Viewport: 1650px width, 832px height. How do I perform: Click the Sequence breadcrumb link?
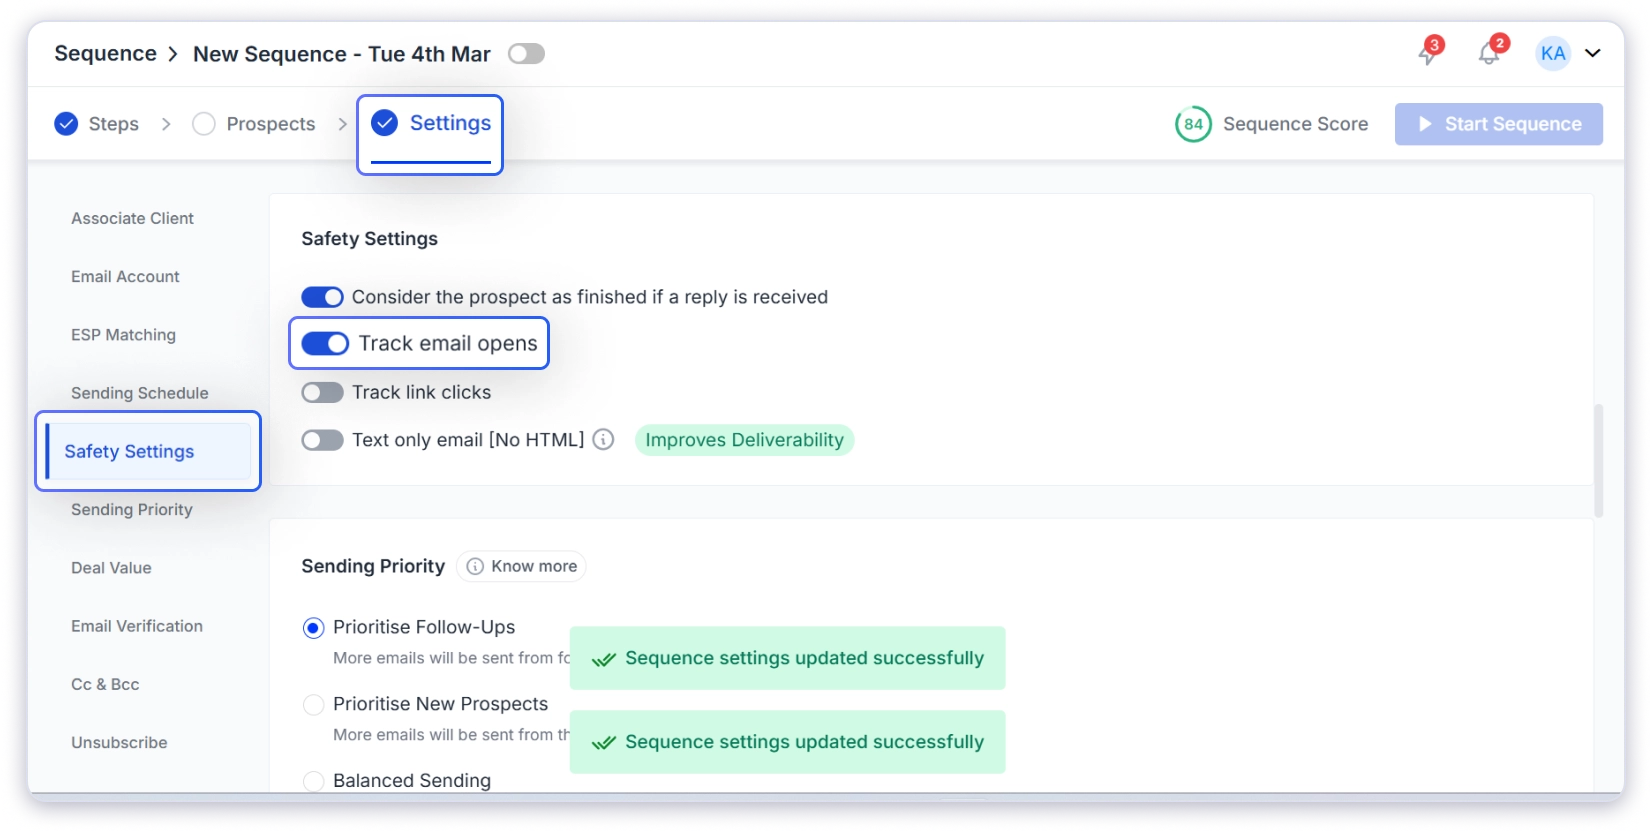(x=105, y=54)
